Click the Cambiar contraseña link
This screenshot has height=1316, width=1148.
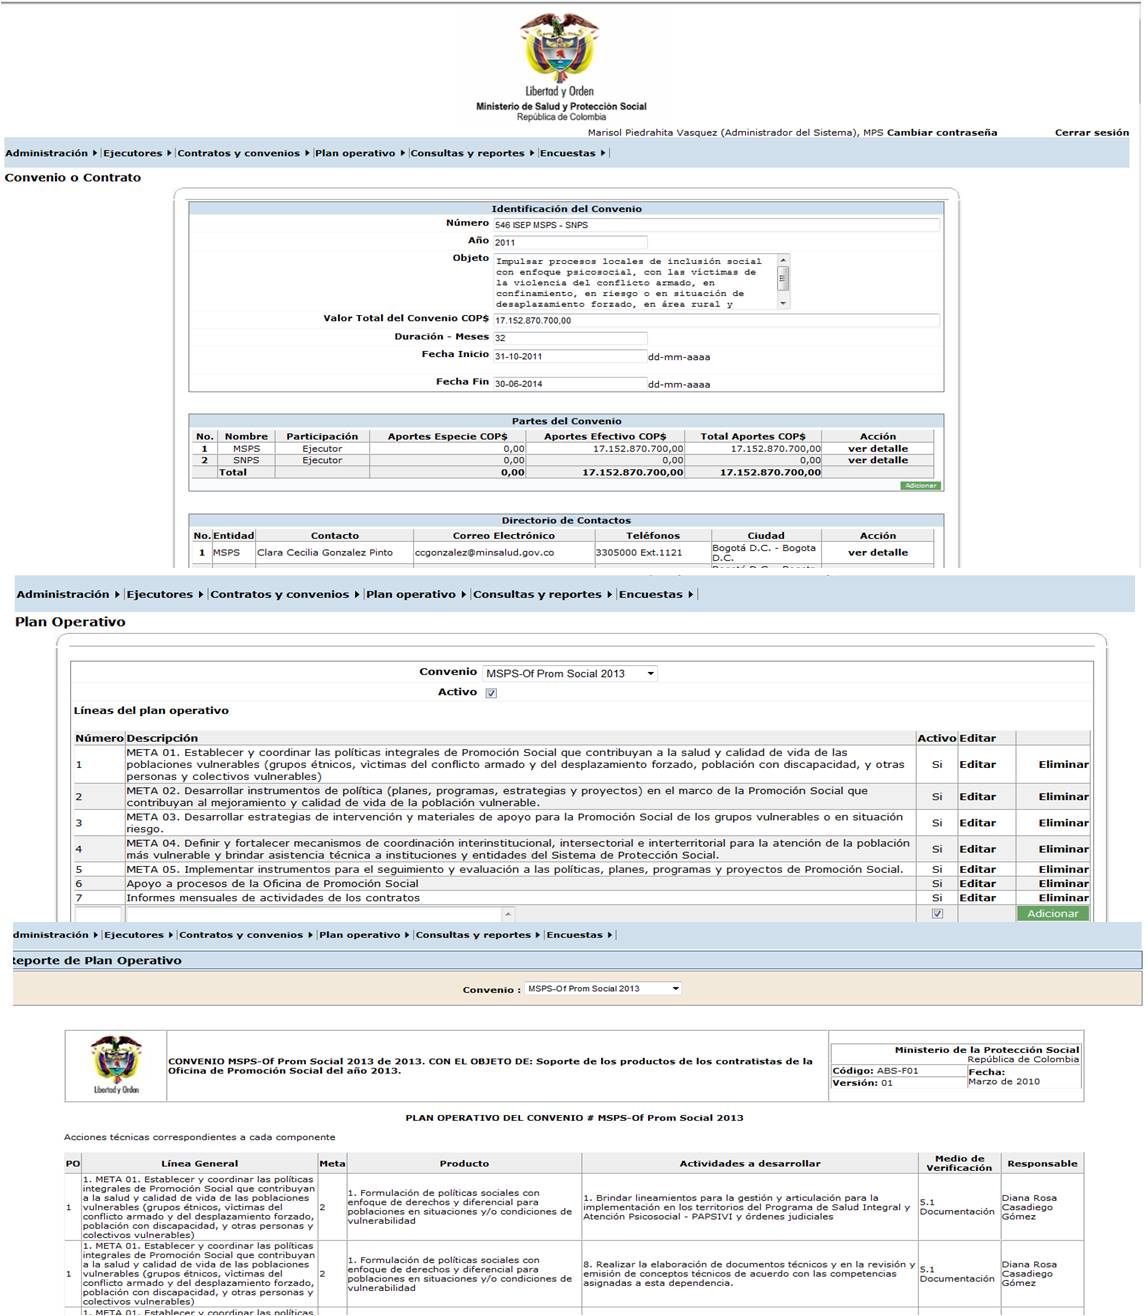(x=941, y=133)
